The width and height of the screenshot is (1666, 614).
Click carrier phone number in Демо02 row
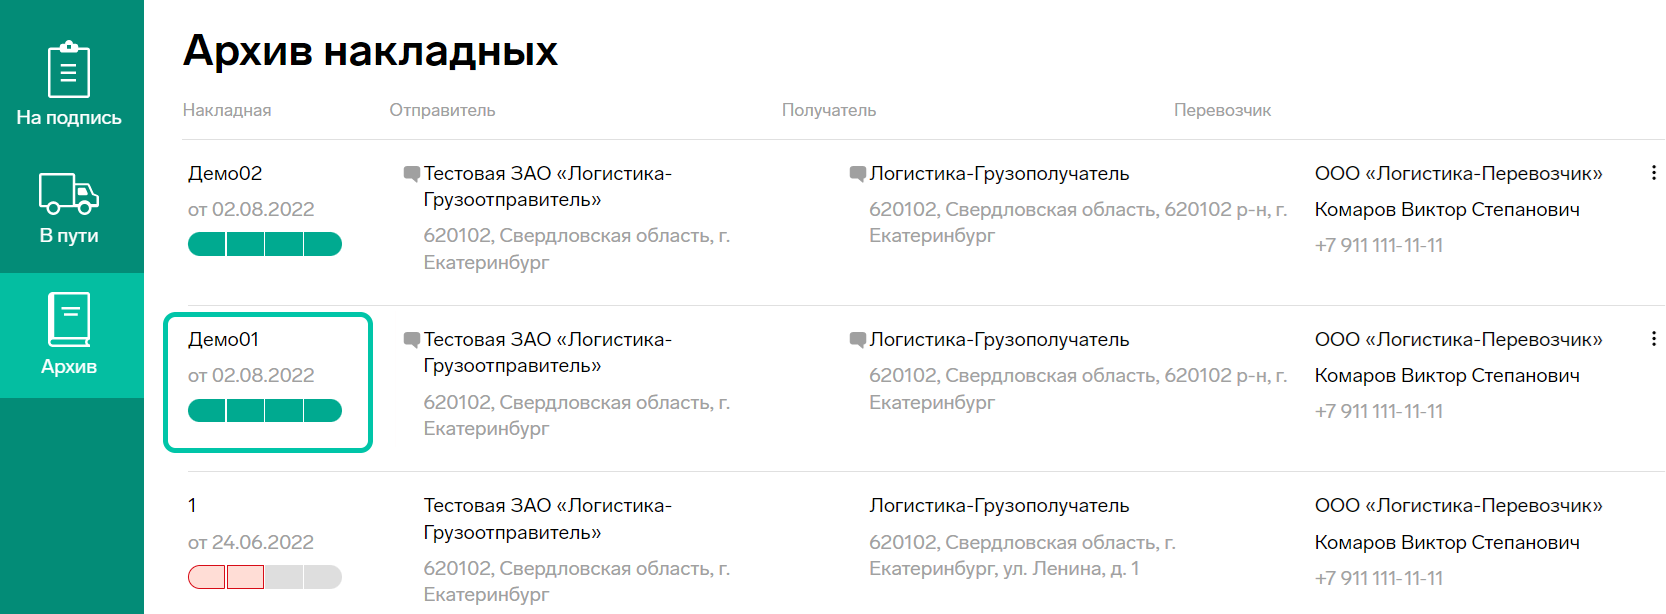click(x=1379, y=245)
